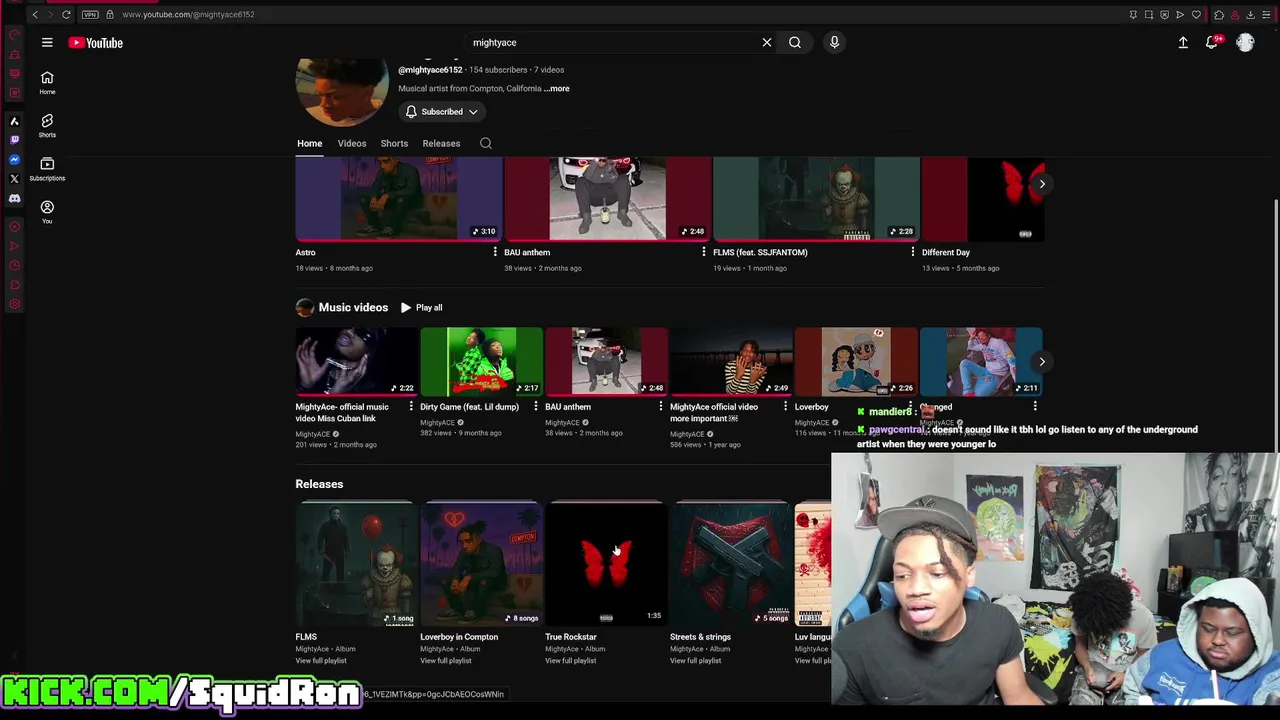Switch to the Videos tab
This screenshot has height=720, width=1280.
(x=351, y=143)
